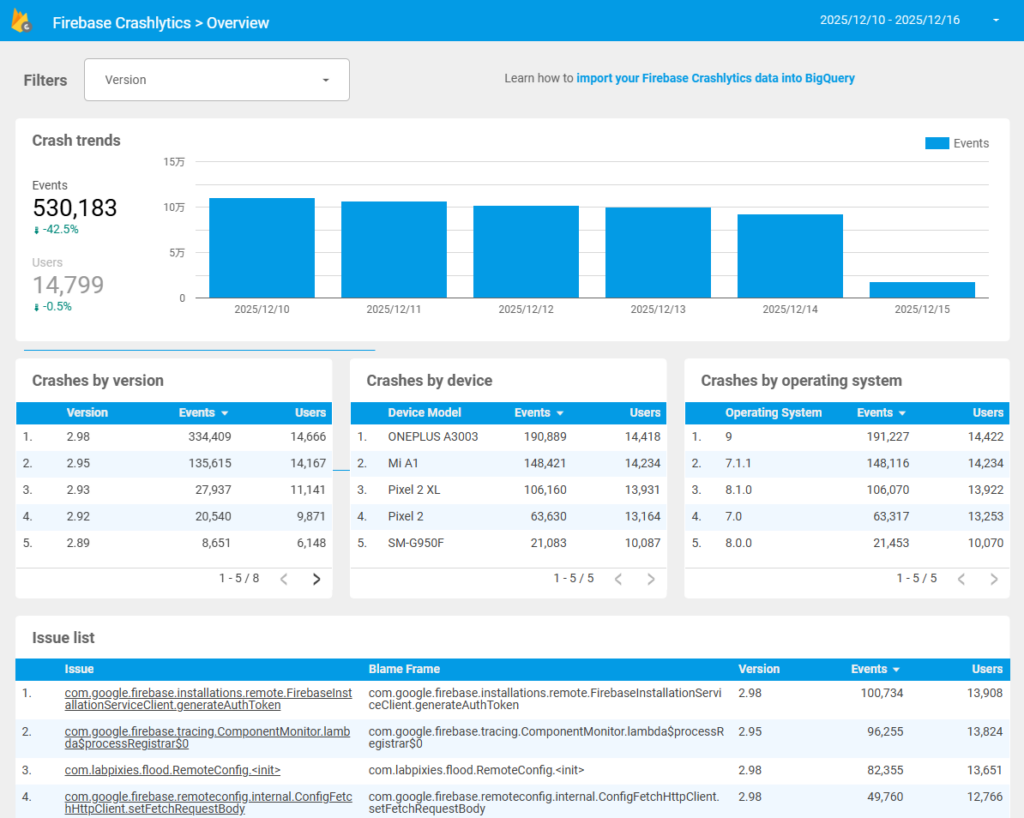Sort Crashes by version by Events header
Viewport: 1024px width, 818px height.
[x=203, y=412]
